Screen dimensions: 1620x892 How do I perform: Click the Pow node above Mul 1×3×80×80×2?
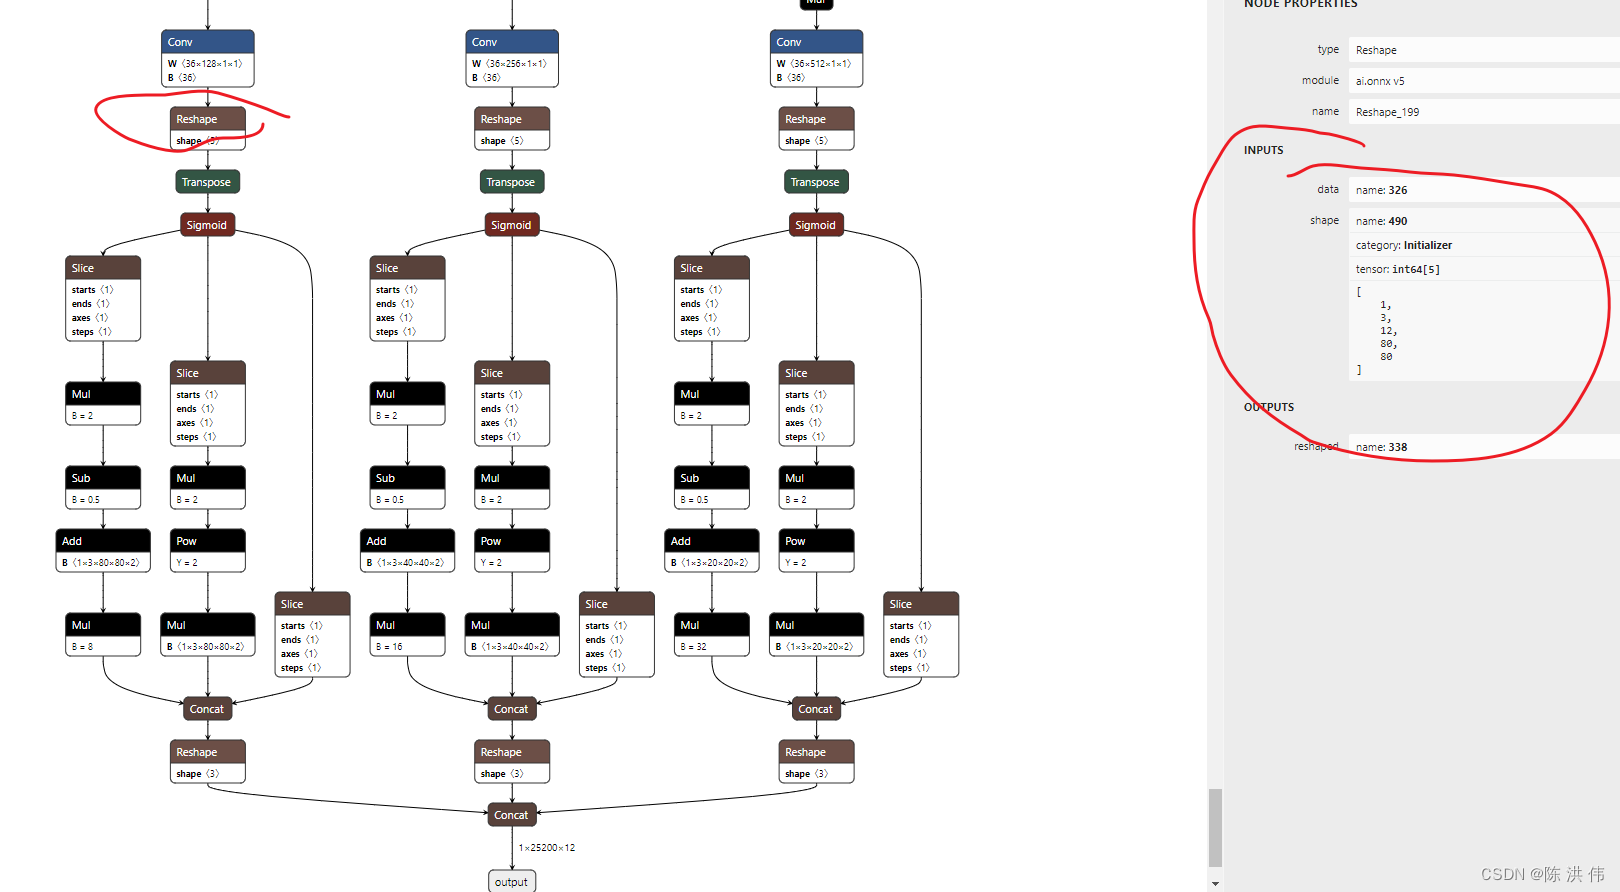(x=208, y=551)
